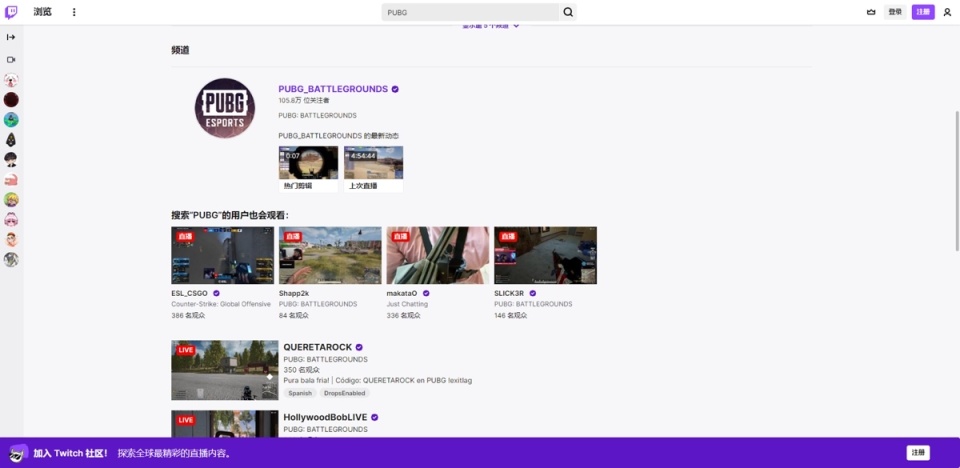This screenshot has width=960, height=468.
Task: Click the page vertical scrollbar
Action: click(957, 181)
